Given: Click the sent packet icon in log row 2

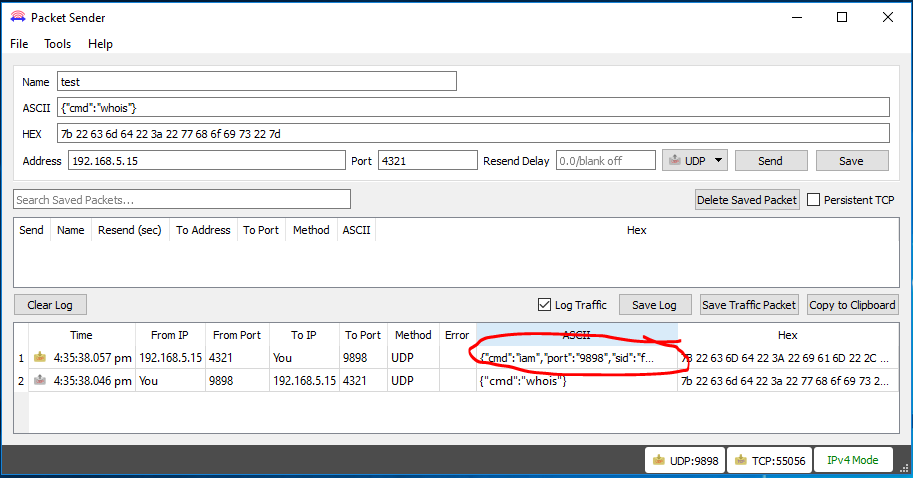Looking at the screenshot, I should tap(40, 380).
